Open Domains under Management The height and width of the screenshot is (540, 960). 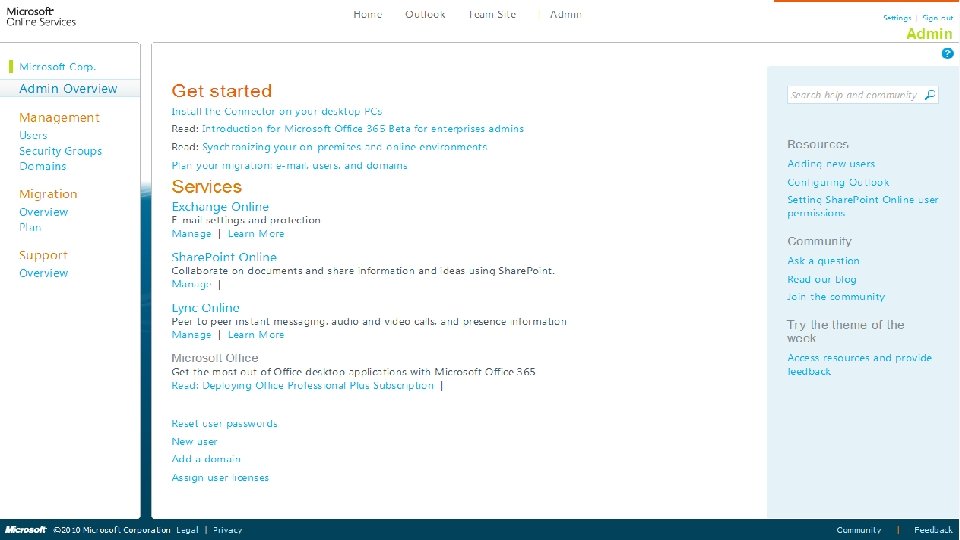point(42,166)
